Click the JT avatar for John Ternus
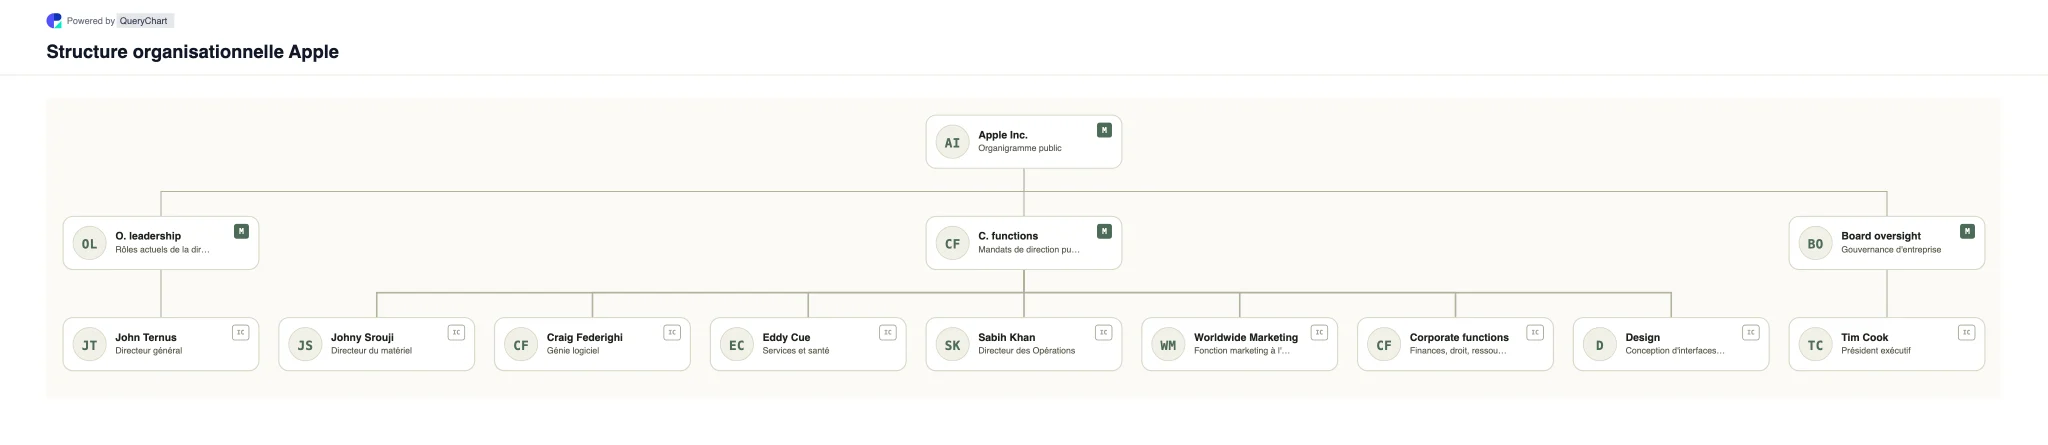2048x445 pixels. click(x=89, y=345)
